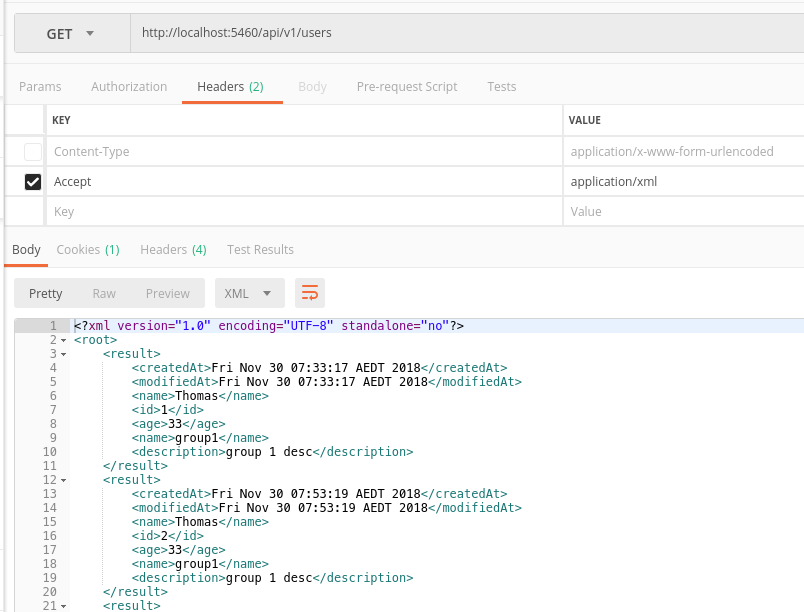Select the Raw response view
This screenshot has width=804, height=612.
point(104,293)
